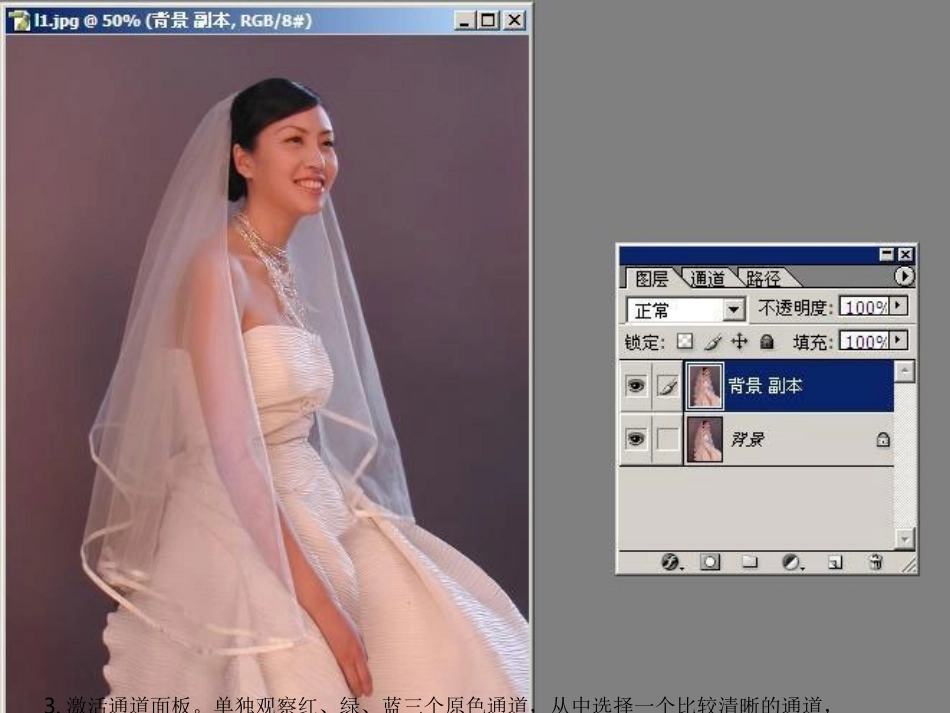The height and width of the screenshot is (713, 950).
Task: Minimize the l1.jpg document window
Action: coord(465,21)
